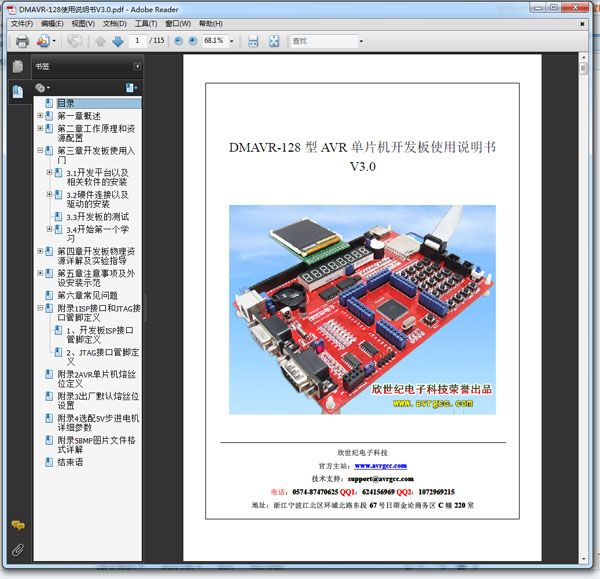
Task: Click the fit width scrolling icon
Action: 253,41
